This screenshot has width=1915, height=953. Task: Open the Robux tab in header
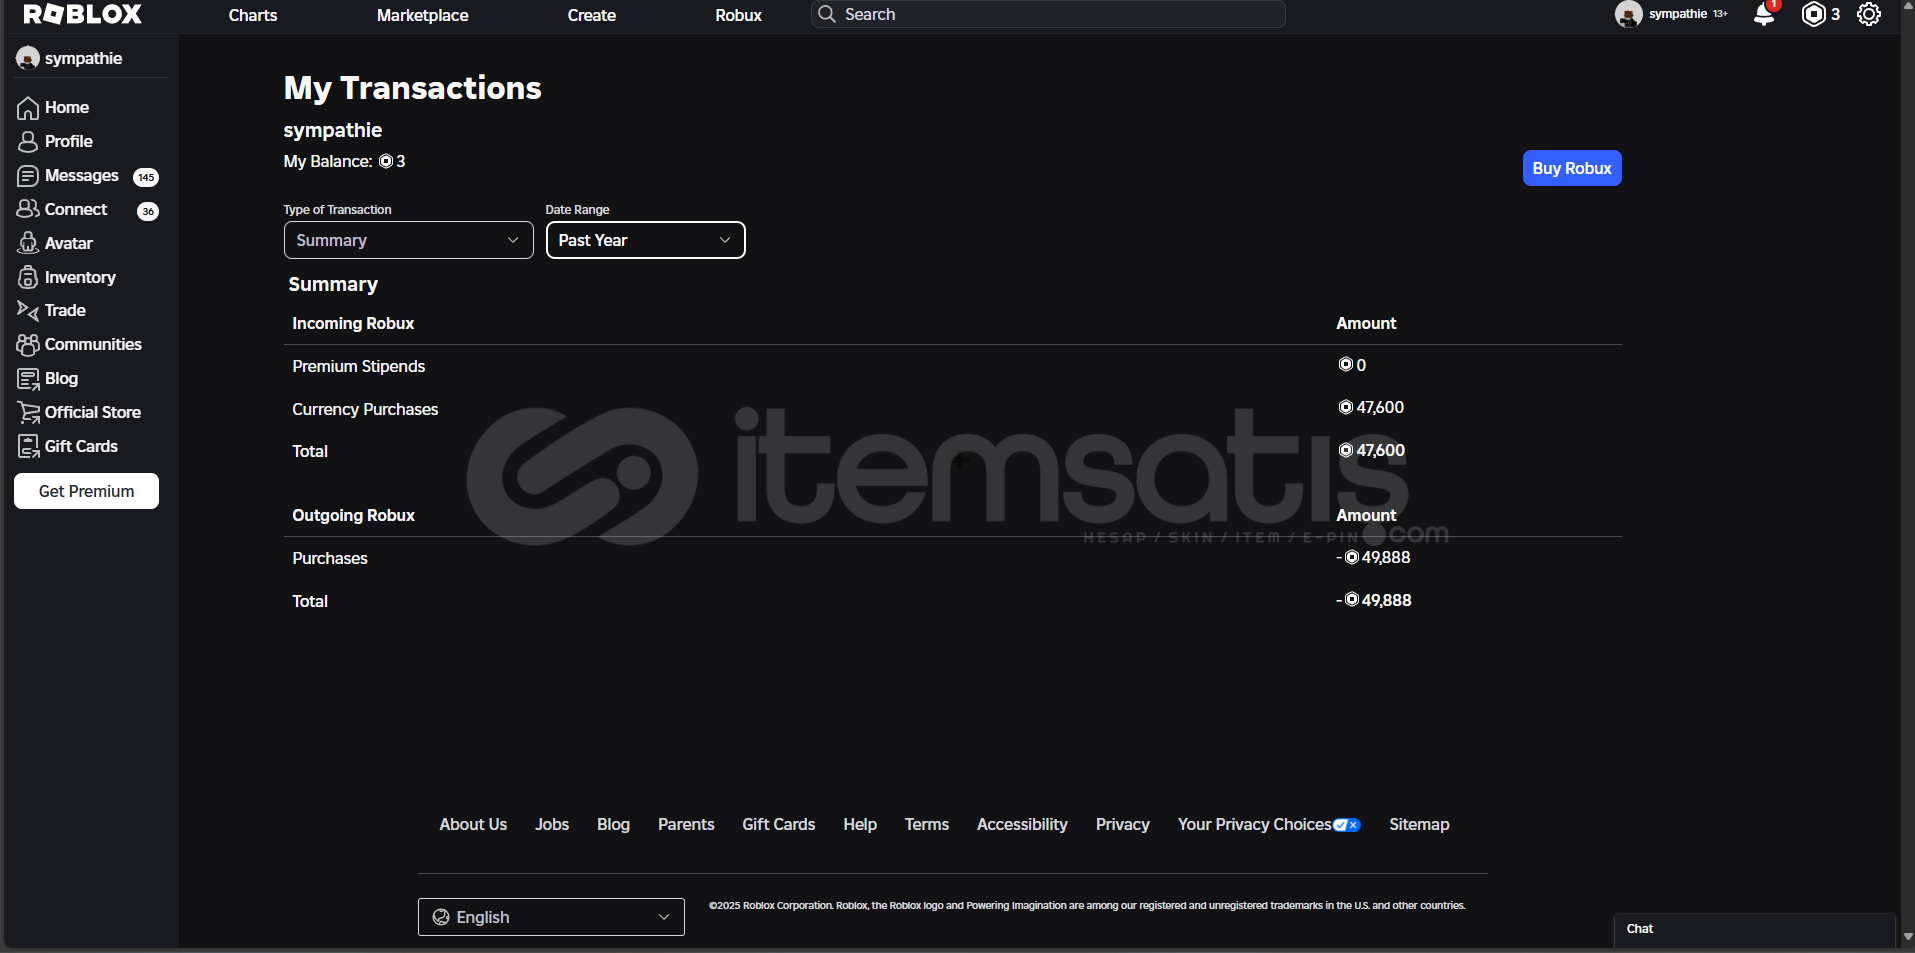coord(739,15)
